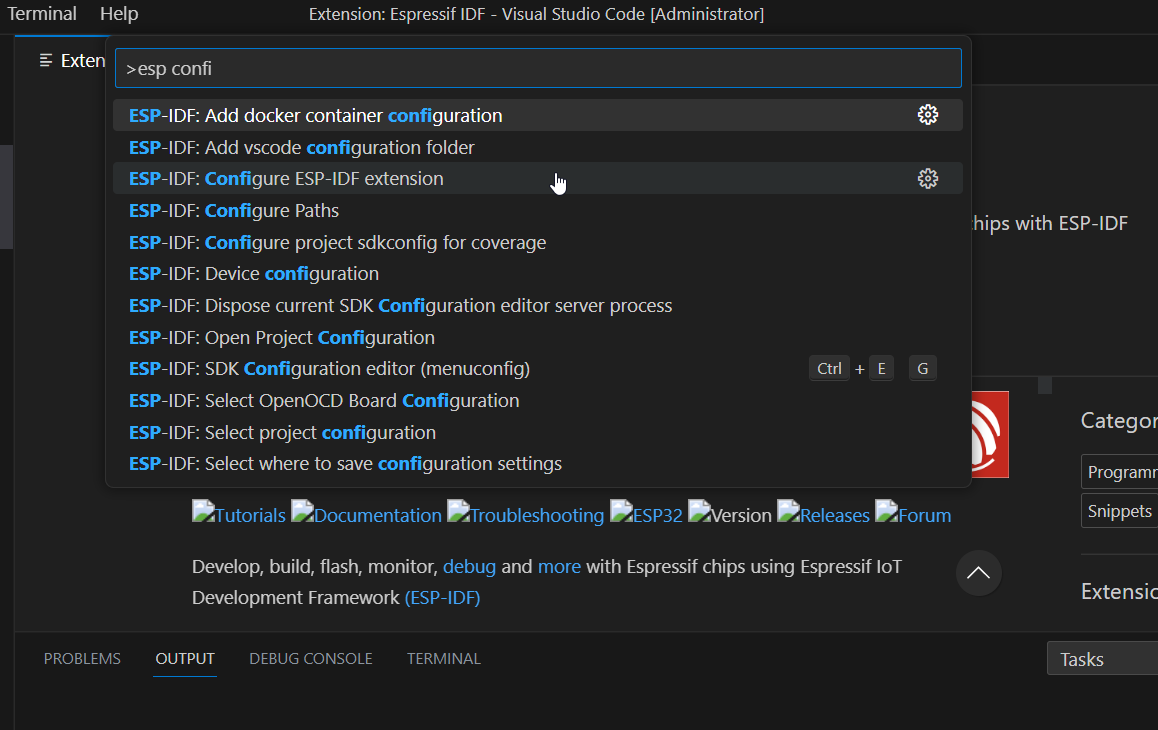1158x730 pixels.
Task: Open the Help menu
Action: pos(119,14)
